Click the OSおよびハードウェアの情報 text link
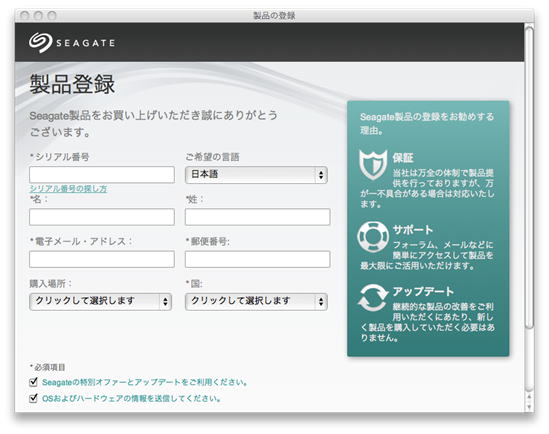The width and height of the screenshot is (549, 434). pos(131,398)
